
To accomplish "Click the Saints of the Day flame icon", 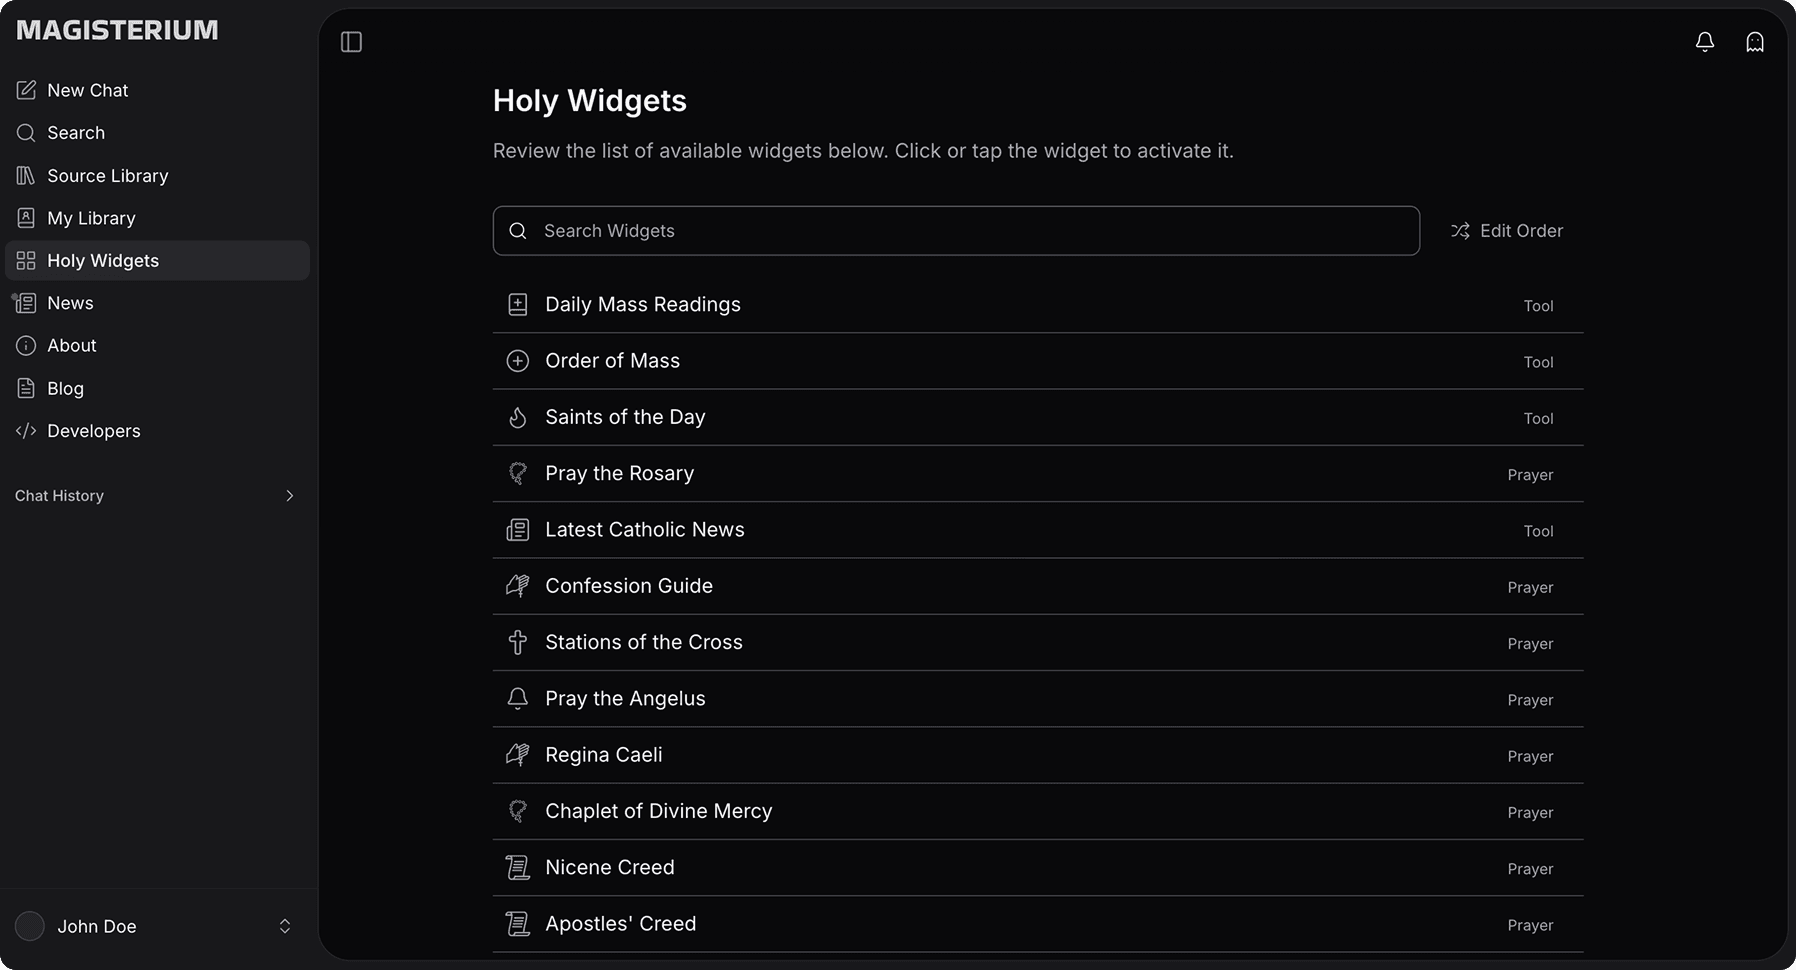I will point(518,418).
